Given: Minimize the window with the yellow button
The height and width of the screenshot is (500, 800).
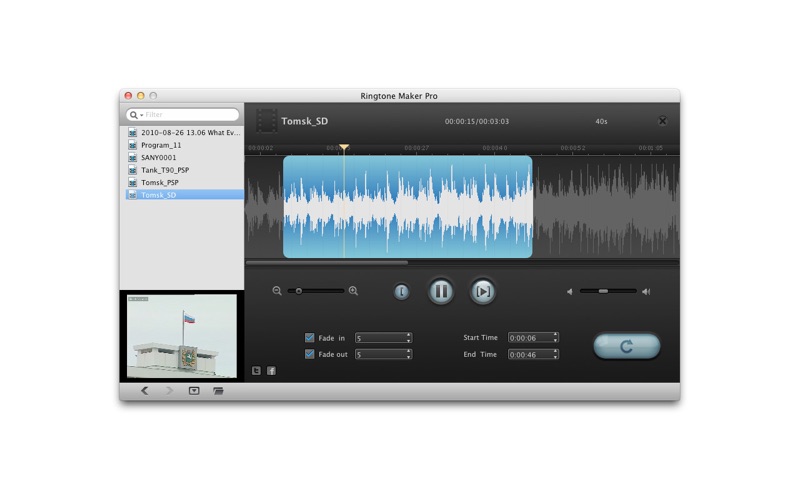Looking at the screenshot, I should point(141,95).
